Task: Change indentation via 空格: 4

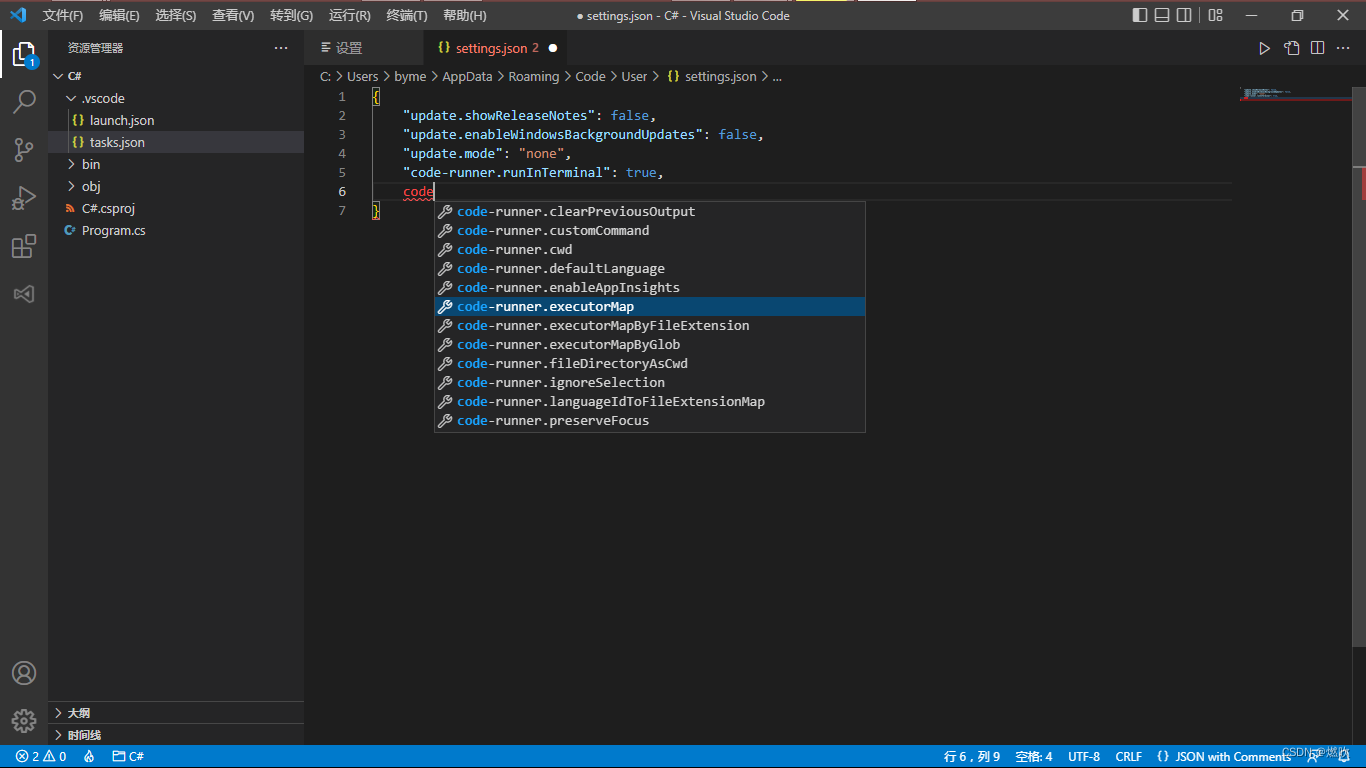Action: (x=1034, y=756)
